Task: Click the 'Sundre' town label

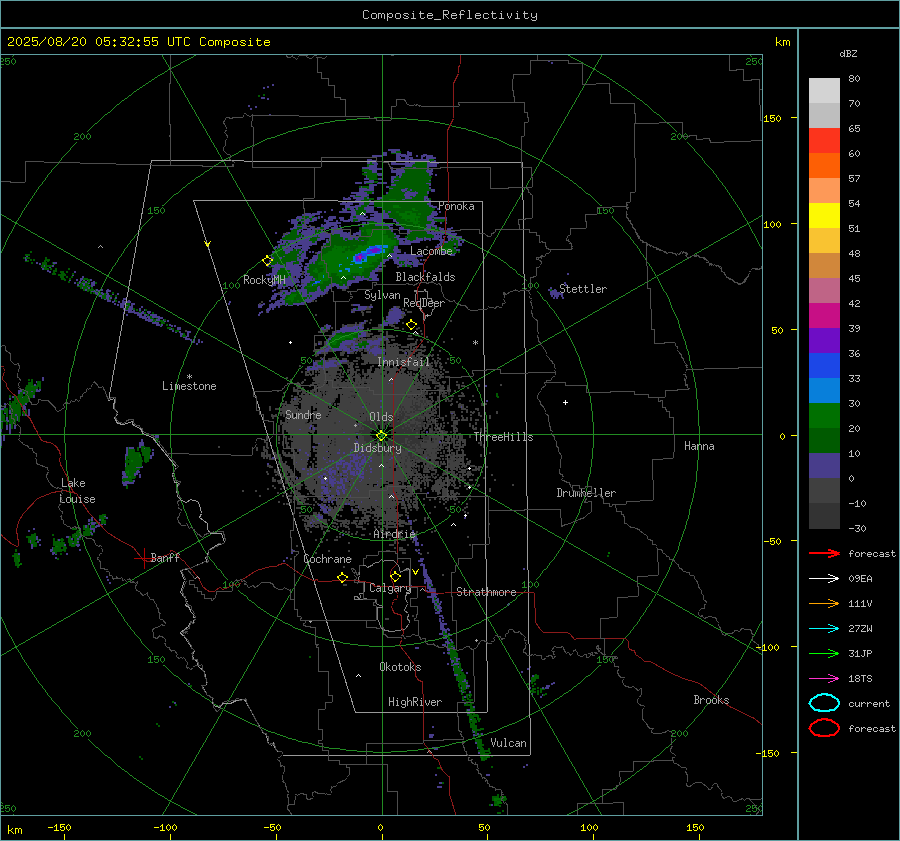Action: point(303,414)
